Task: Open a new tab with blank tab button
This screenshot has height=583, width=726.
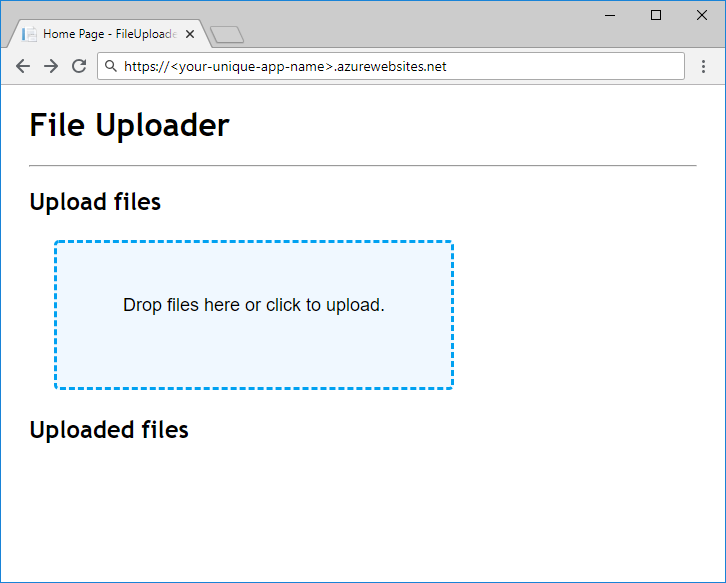Action: click(227, 35)
